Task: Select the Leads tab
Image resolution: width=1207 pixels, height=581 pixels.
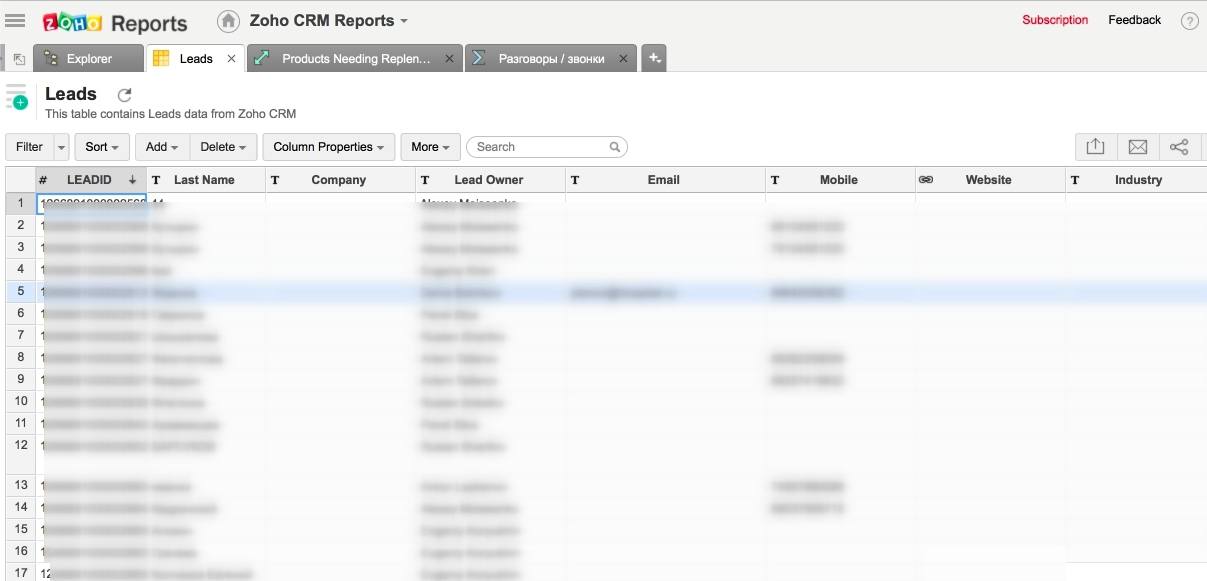Action: [195, 59]
